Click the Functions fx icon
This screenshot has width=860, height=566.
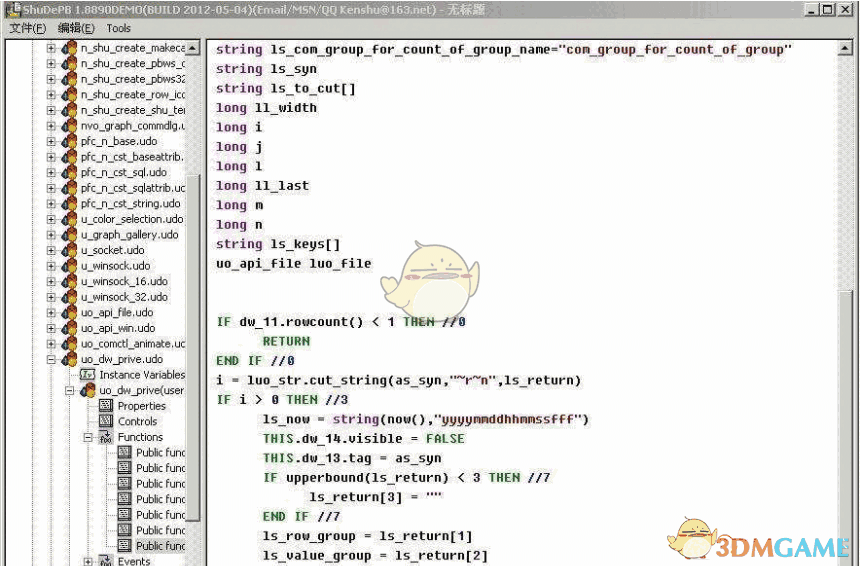tap(105, 437)
